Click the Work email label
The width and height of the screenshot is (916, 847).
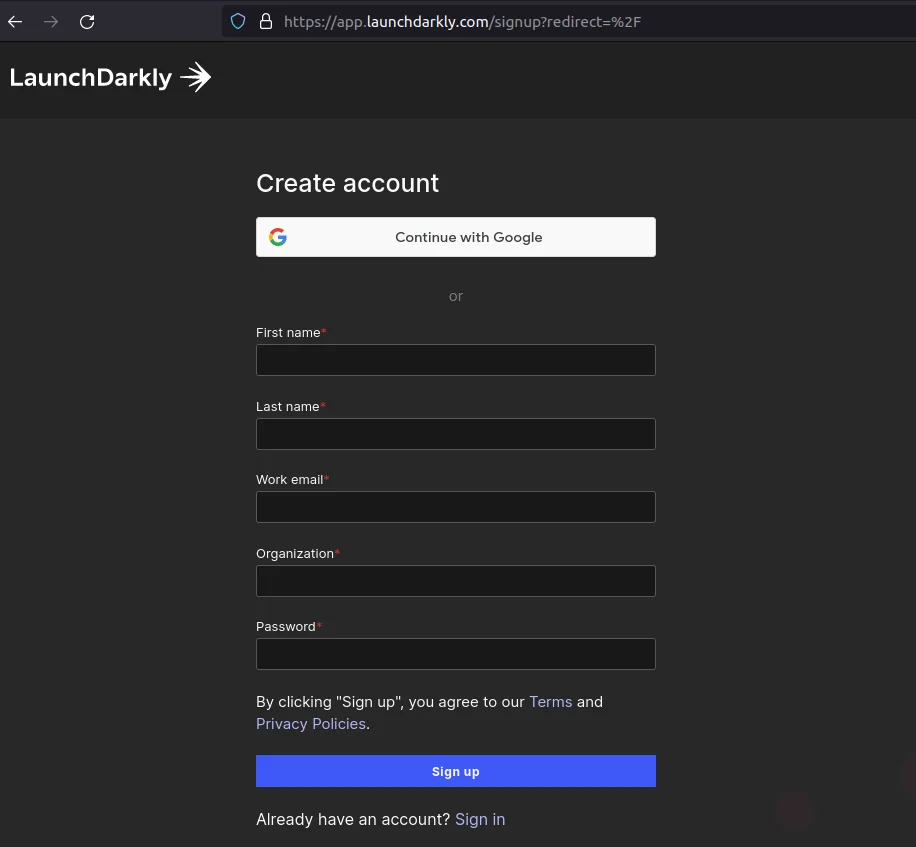(x=290, y=480)
